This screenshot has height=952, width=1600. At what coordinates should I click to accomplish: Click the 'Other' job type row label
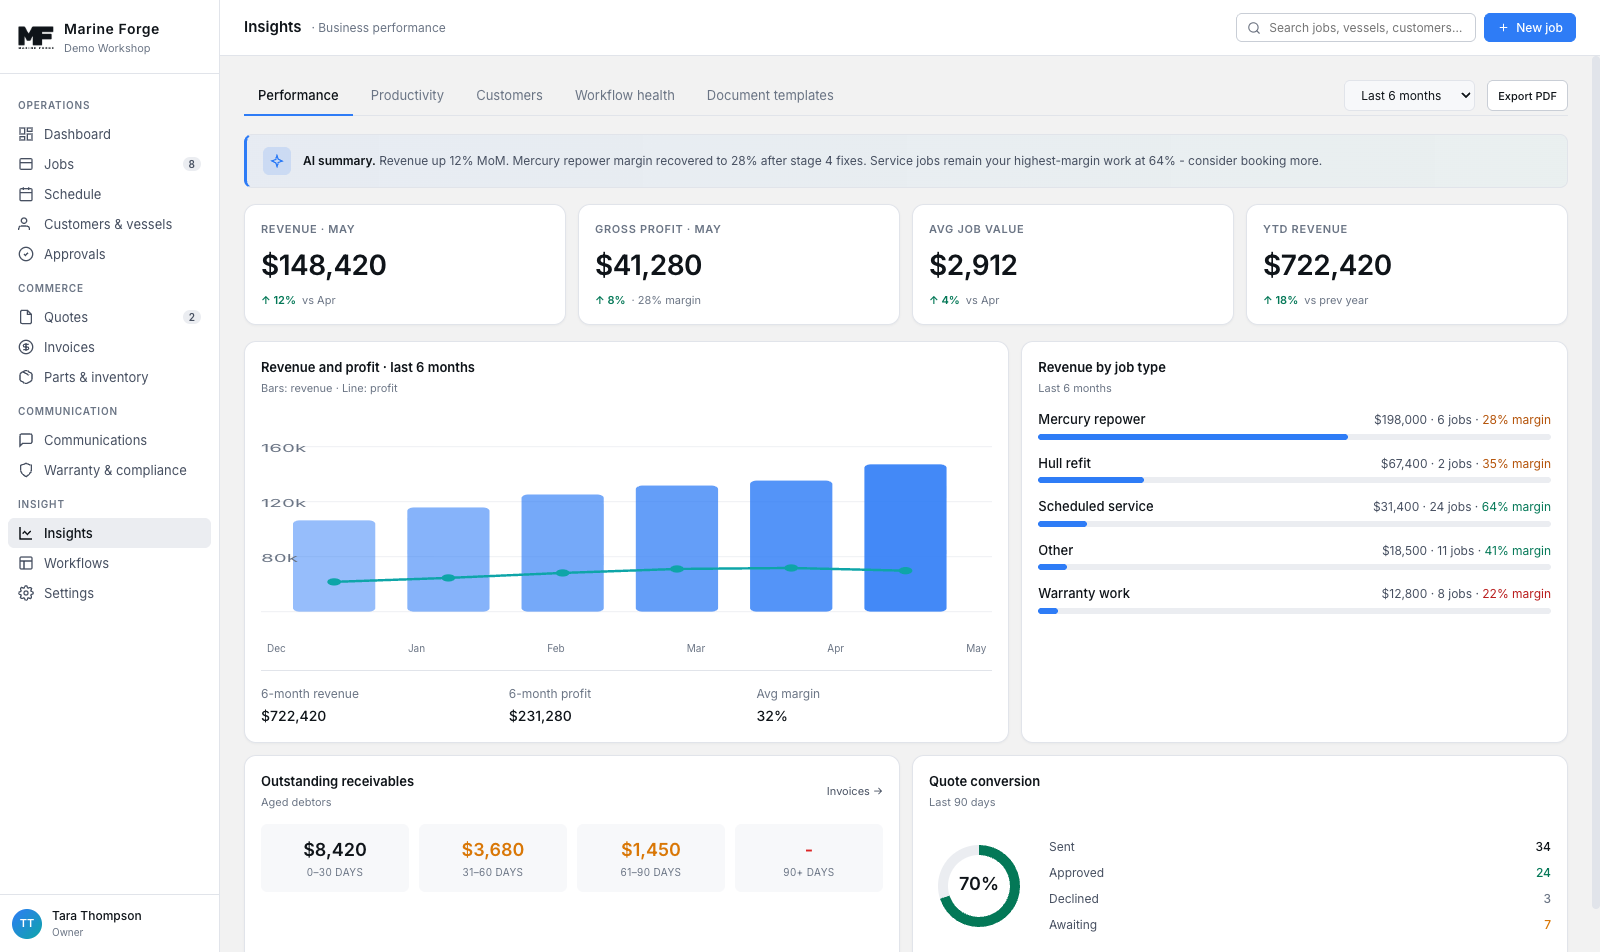click(x=1056, y=551)
